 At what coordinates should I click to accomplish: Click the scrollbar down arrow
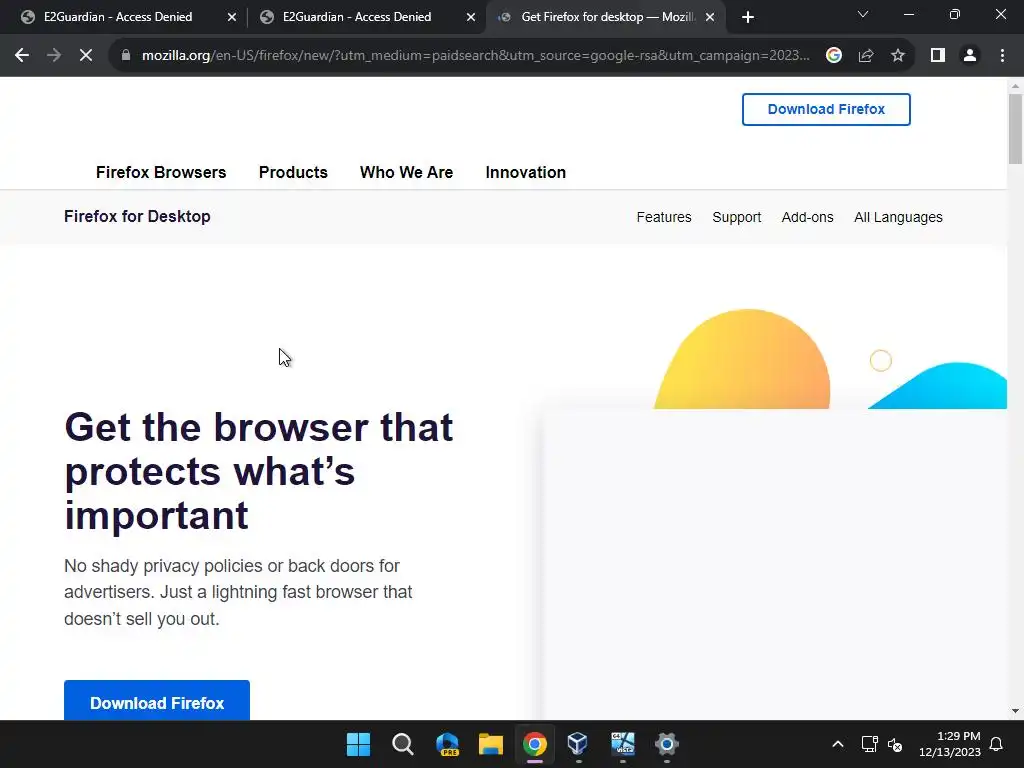(x=1015, y=711)
